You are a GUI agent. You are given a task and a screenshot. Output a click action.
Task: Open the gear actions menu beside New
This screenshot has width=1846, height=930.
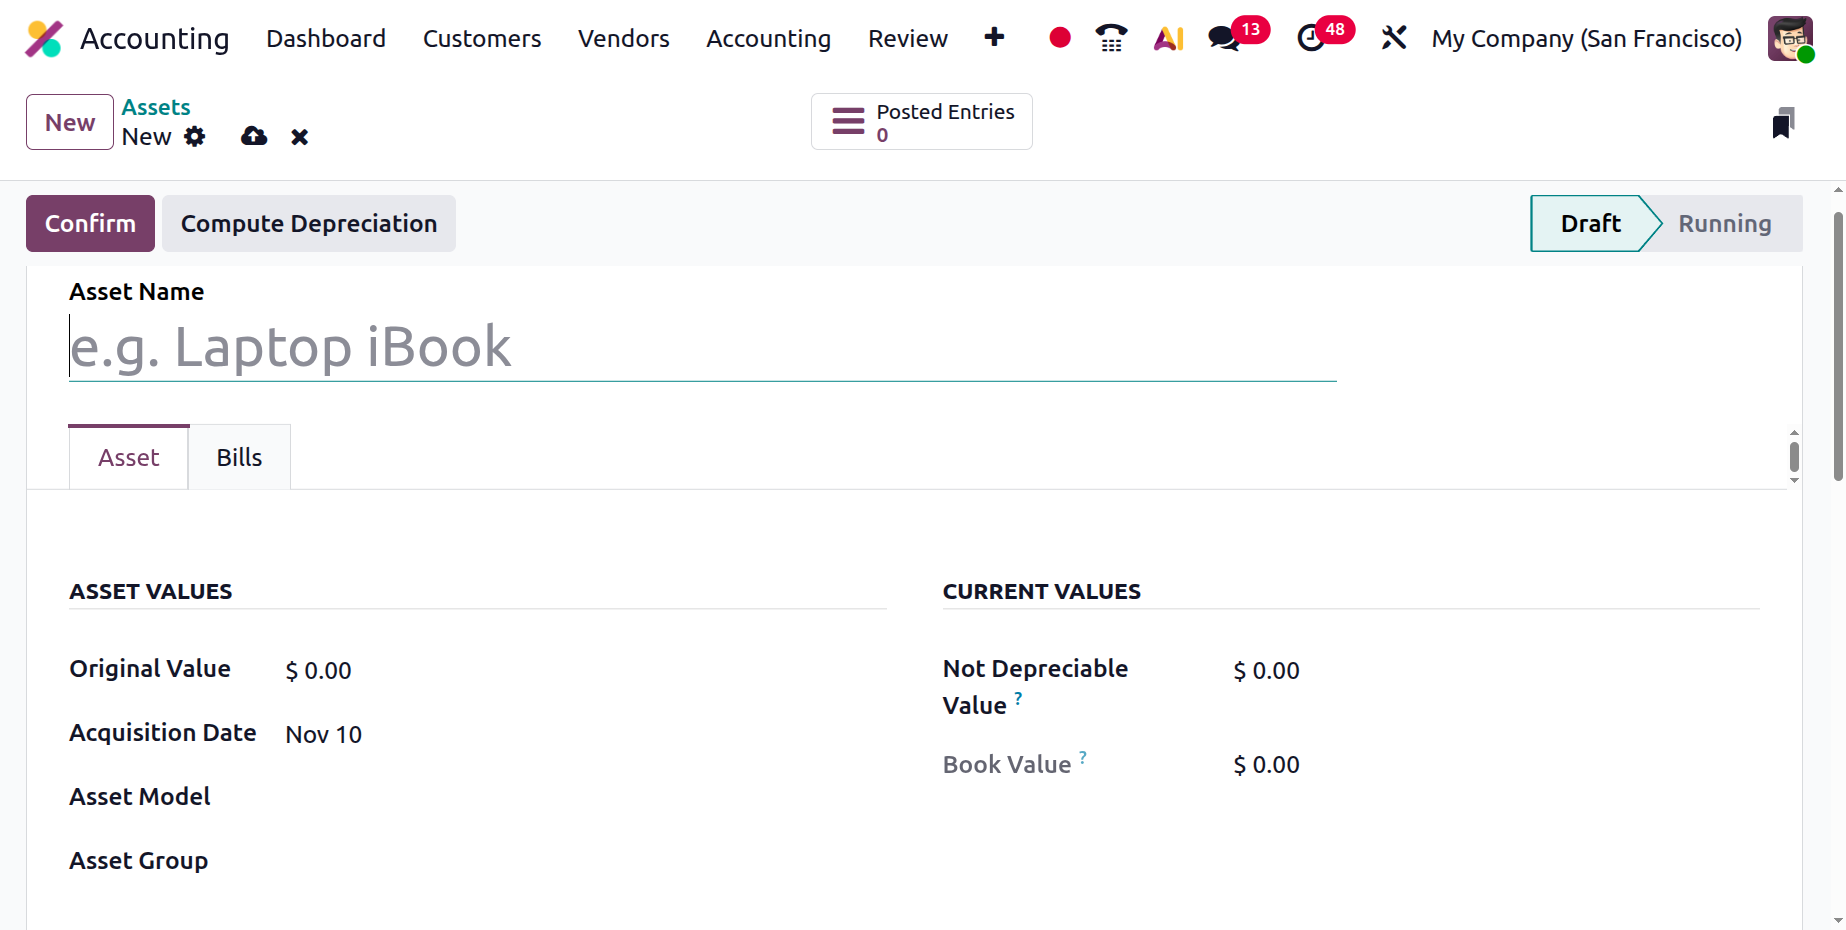click(x=195, y=137)
